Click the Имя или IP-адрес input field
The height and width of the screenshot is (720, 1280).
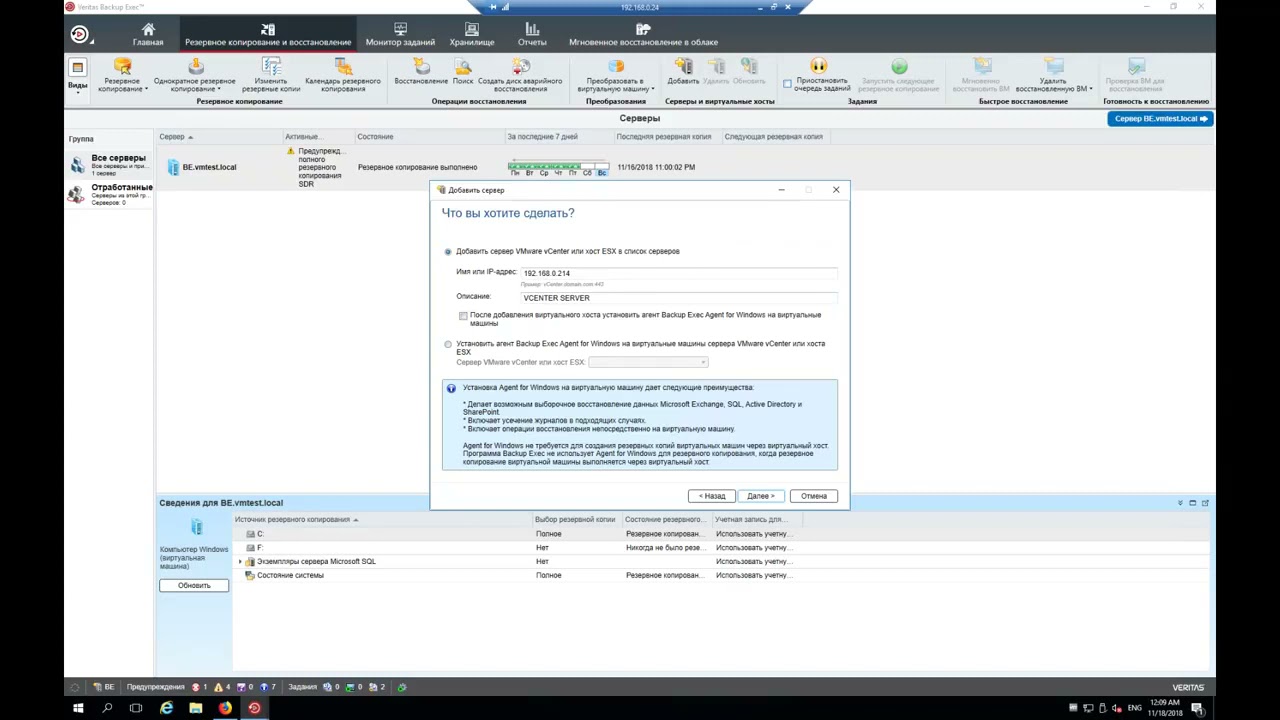point(678,273)
